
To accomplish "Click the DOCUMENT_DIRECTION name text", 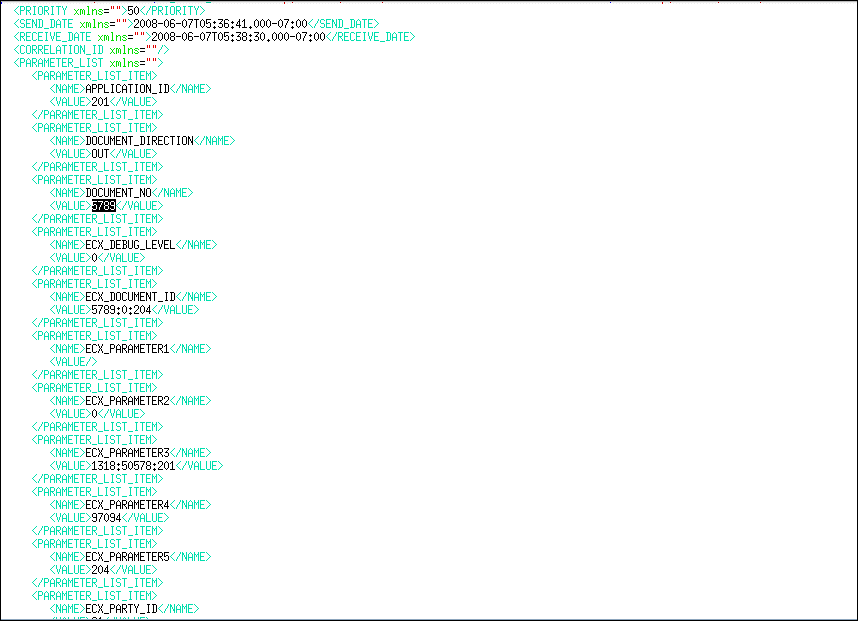I will point(140,141).
